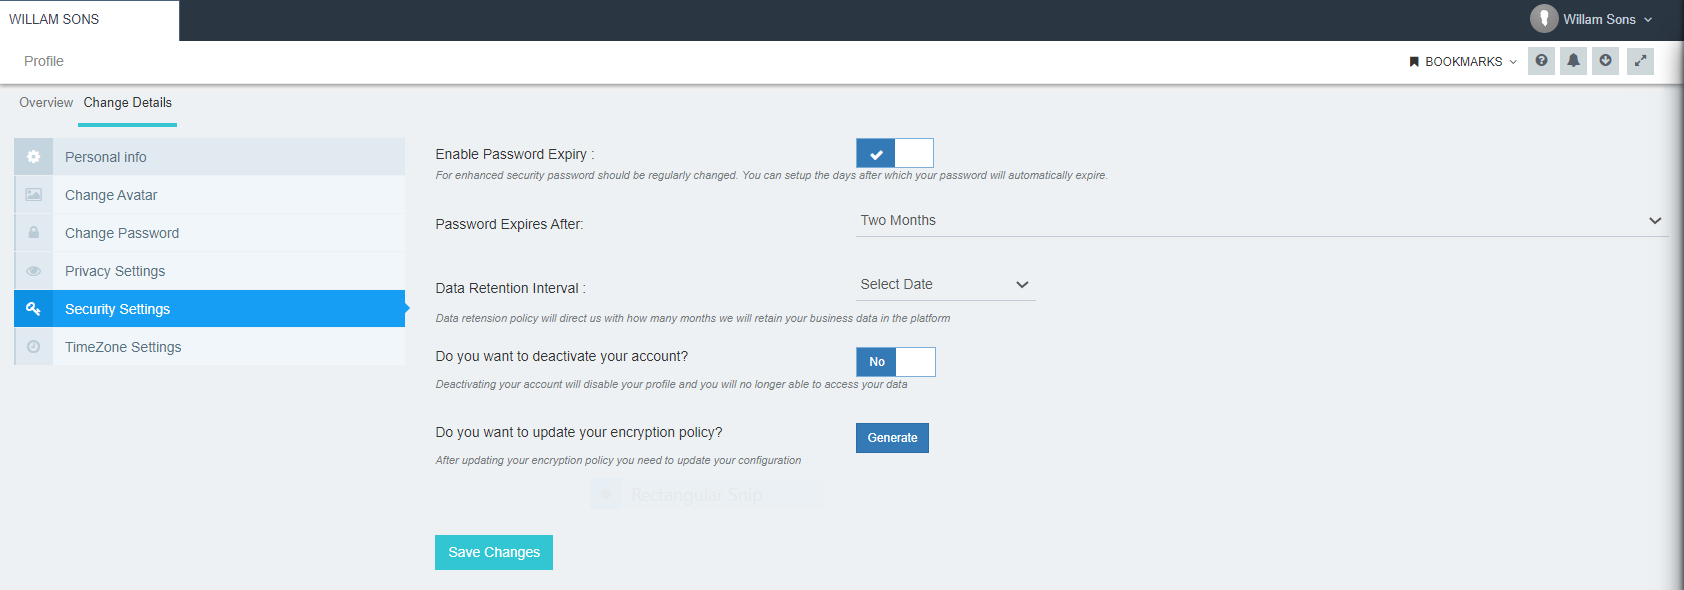Screen dimensions: 1684x590
Task: Click the bookmark flag icon
Action: coord(1414,62)
